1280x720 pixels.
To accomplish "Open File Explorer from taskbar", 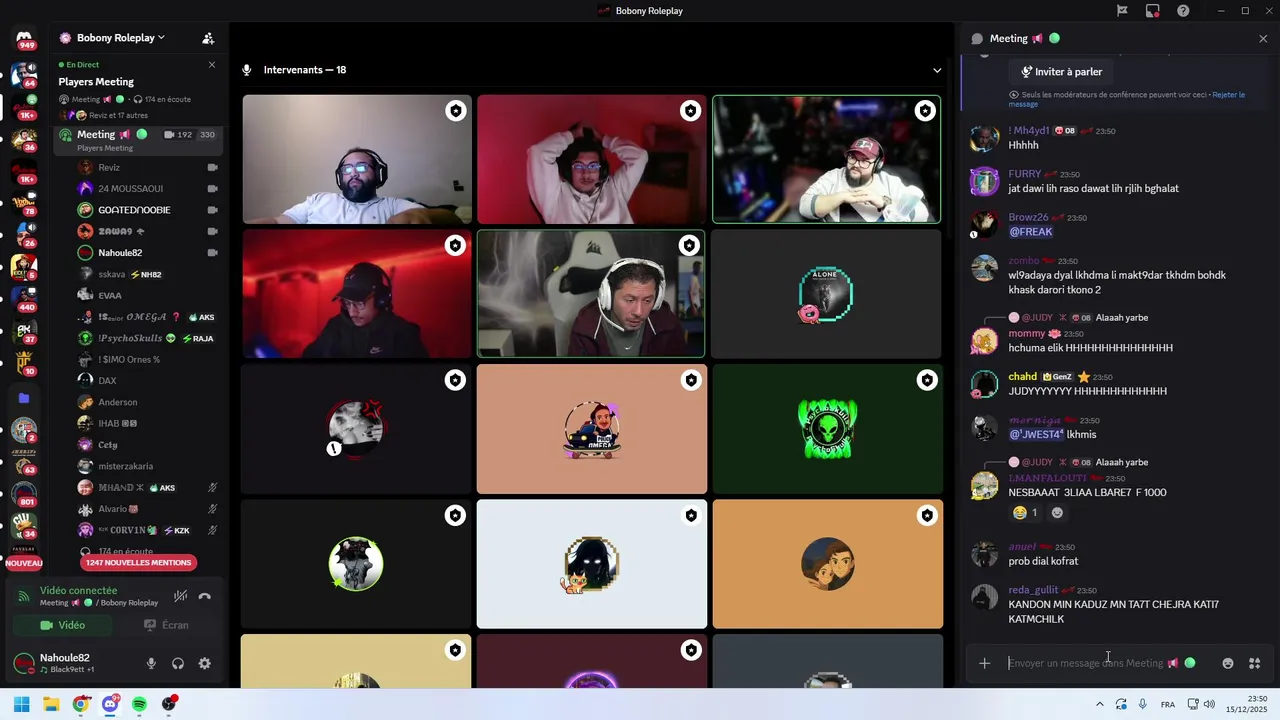I will [x=51, y=704].
